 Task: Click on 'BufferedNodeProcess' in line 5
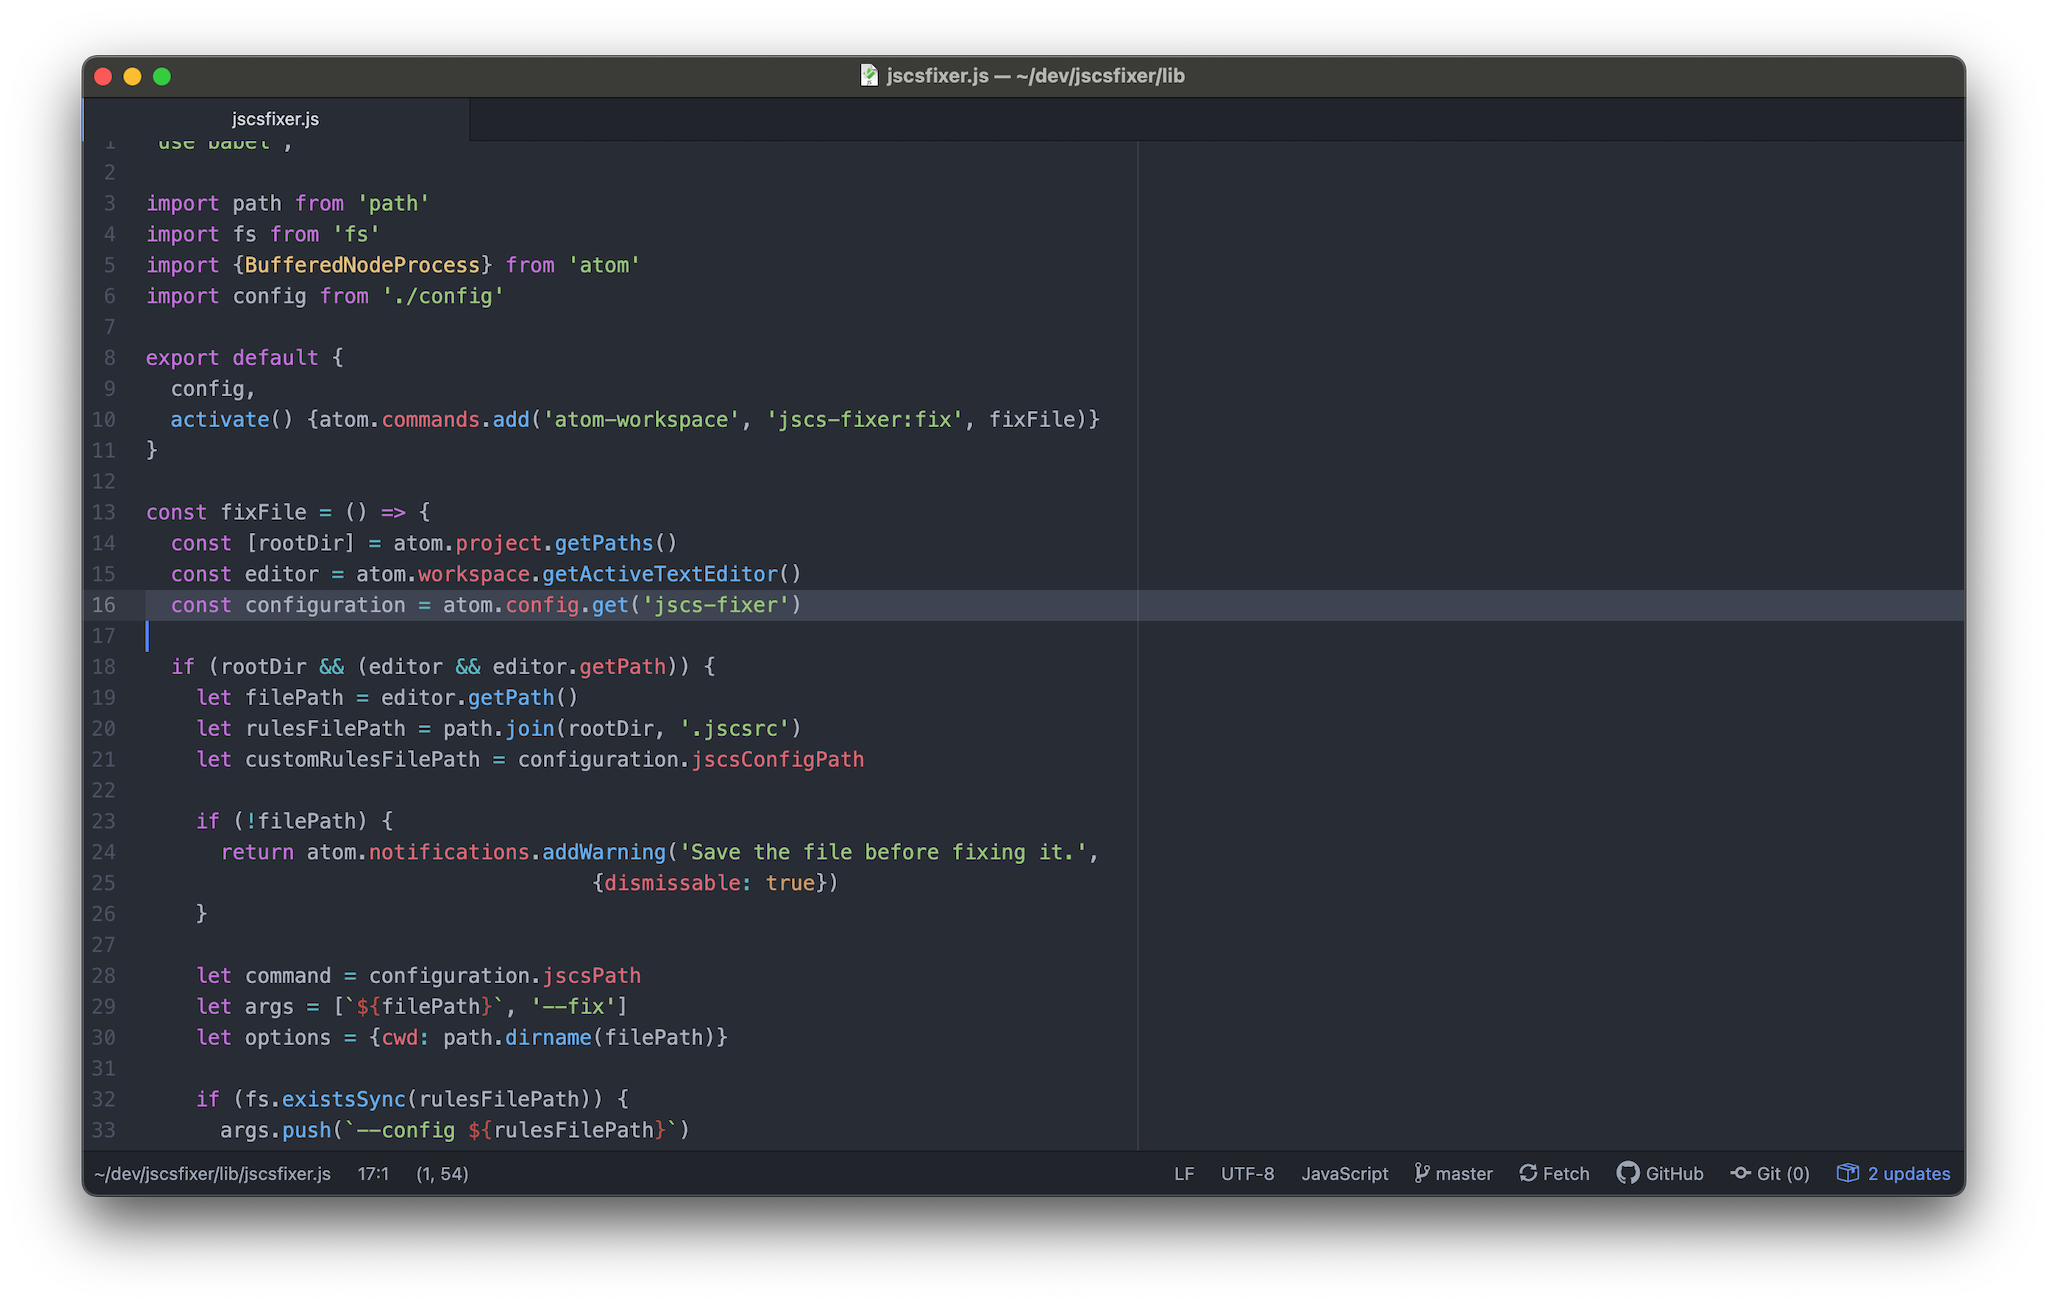coord(362,265)
